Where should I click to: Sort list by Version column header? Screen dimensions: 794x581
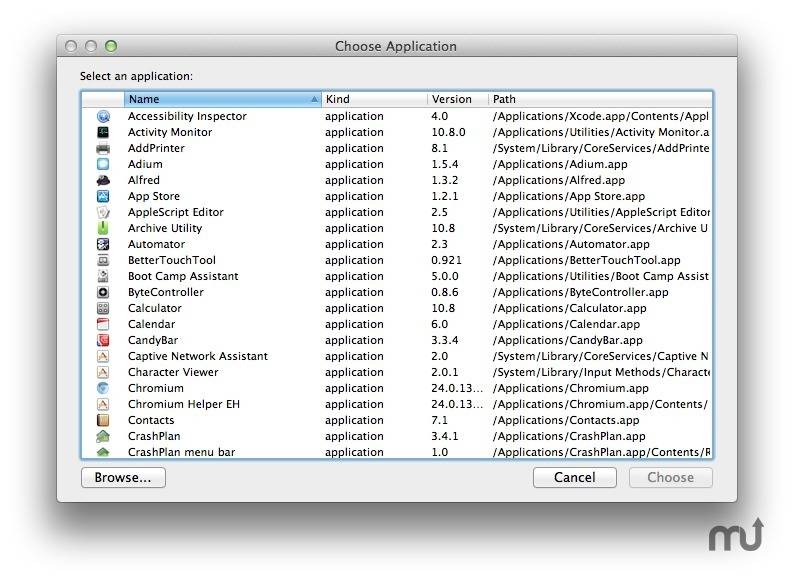click(456, 99)
